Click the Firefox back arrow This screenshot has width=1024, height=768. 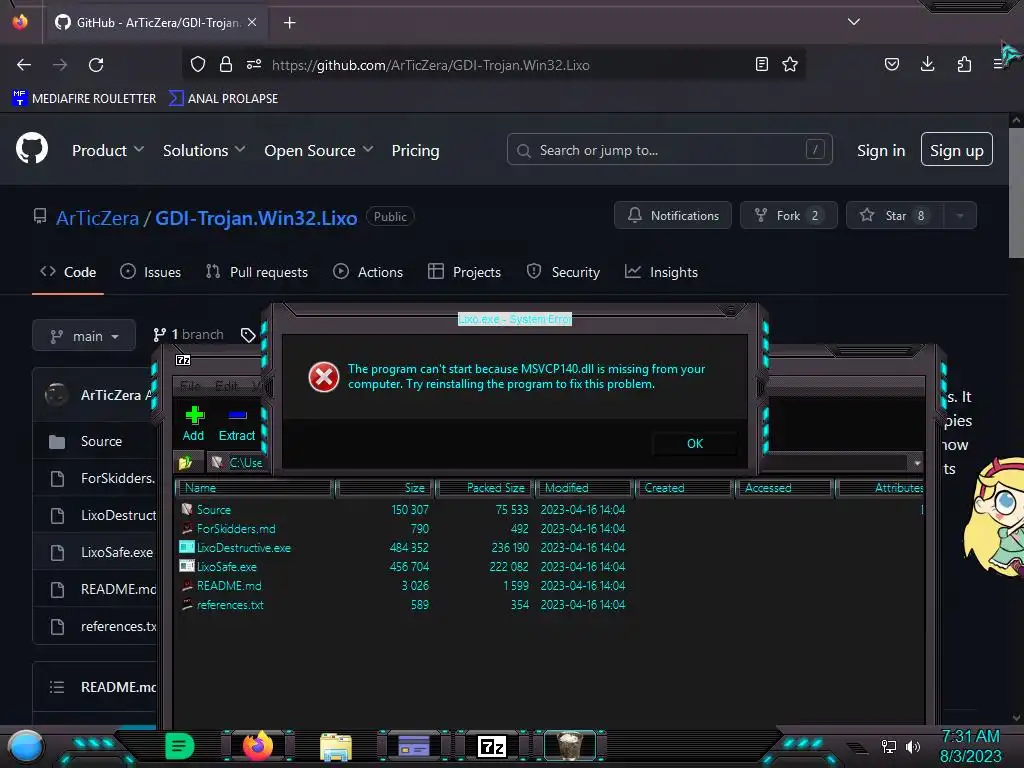tap(24, 65)
